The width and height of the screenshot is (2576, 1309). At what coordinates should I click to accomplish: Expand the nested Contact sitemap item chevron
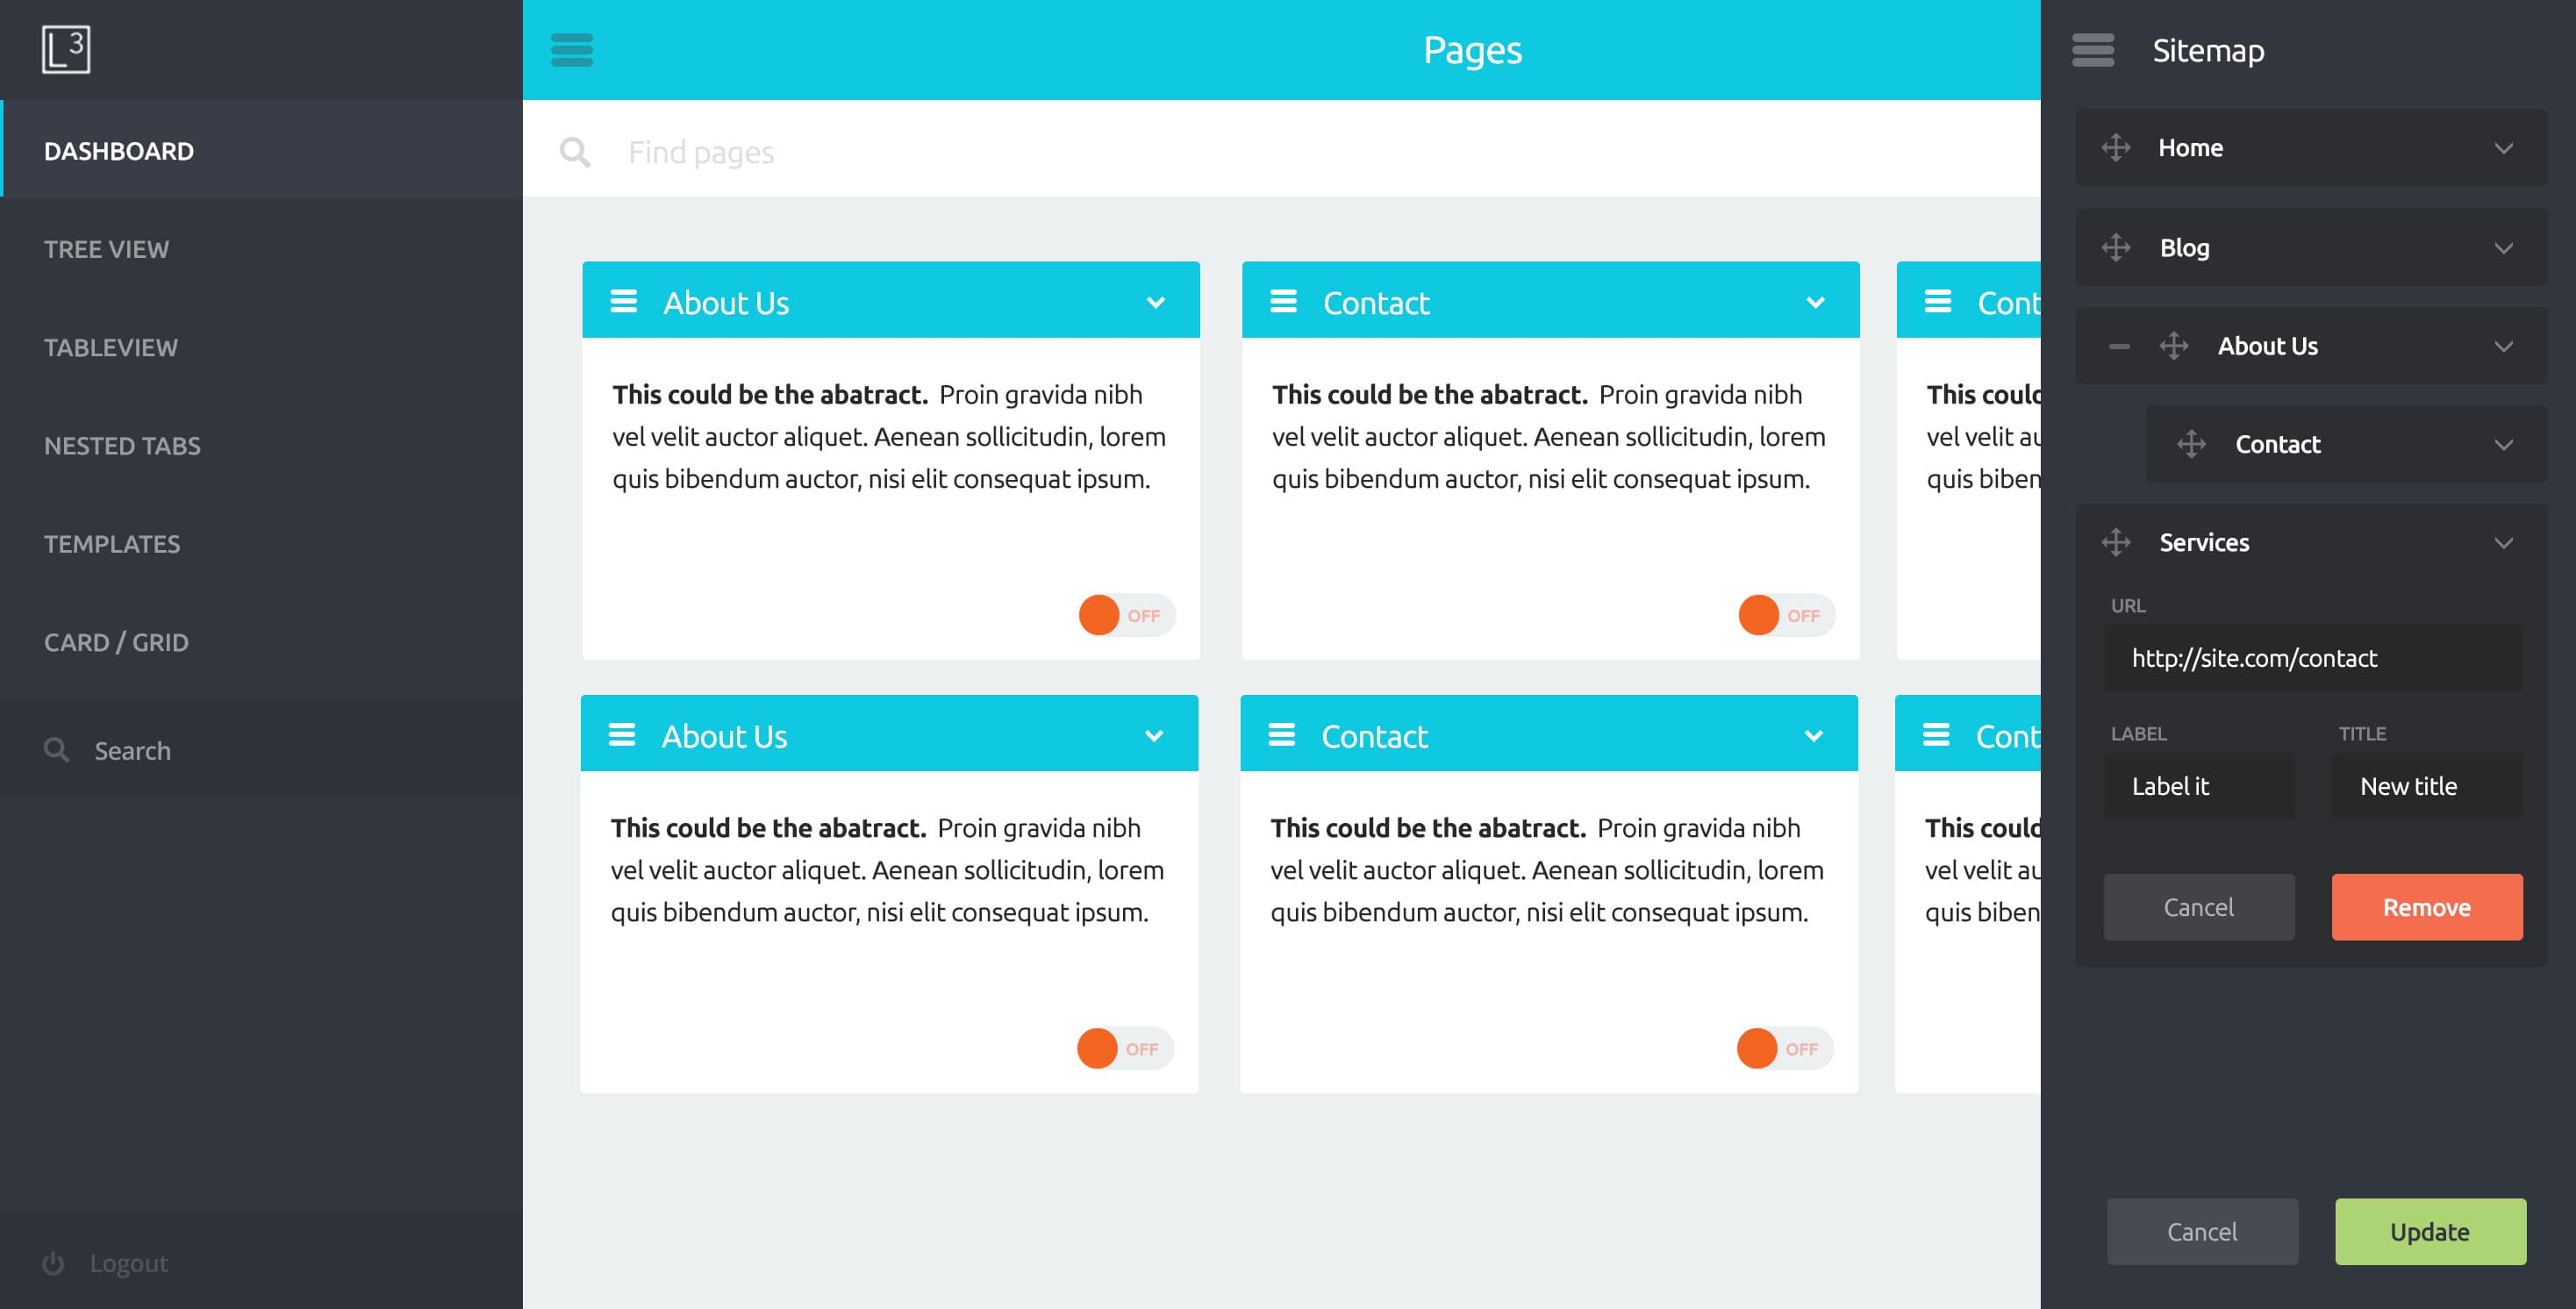coord(2504,445)
